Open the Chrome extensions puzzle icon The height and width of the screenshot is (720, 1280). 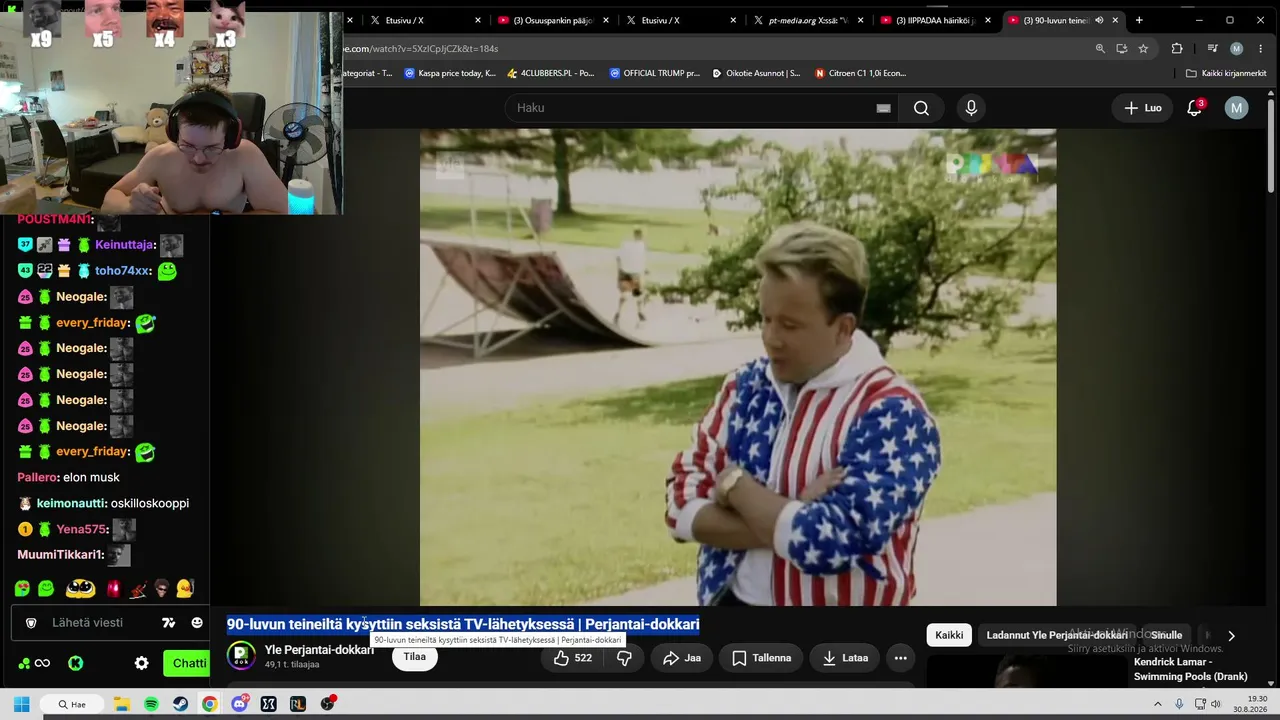(1177, 48)
